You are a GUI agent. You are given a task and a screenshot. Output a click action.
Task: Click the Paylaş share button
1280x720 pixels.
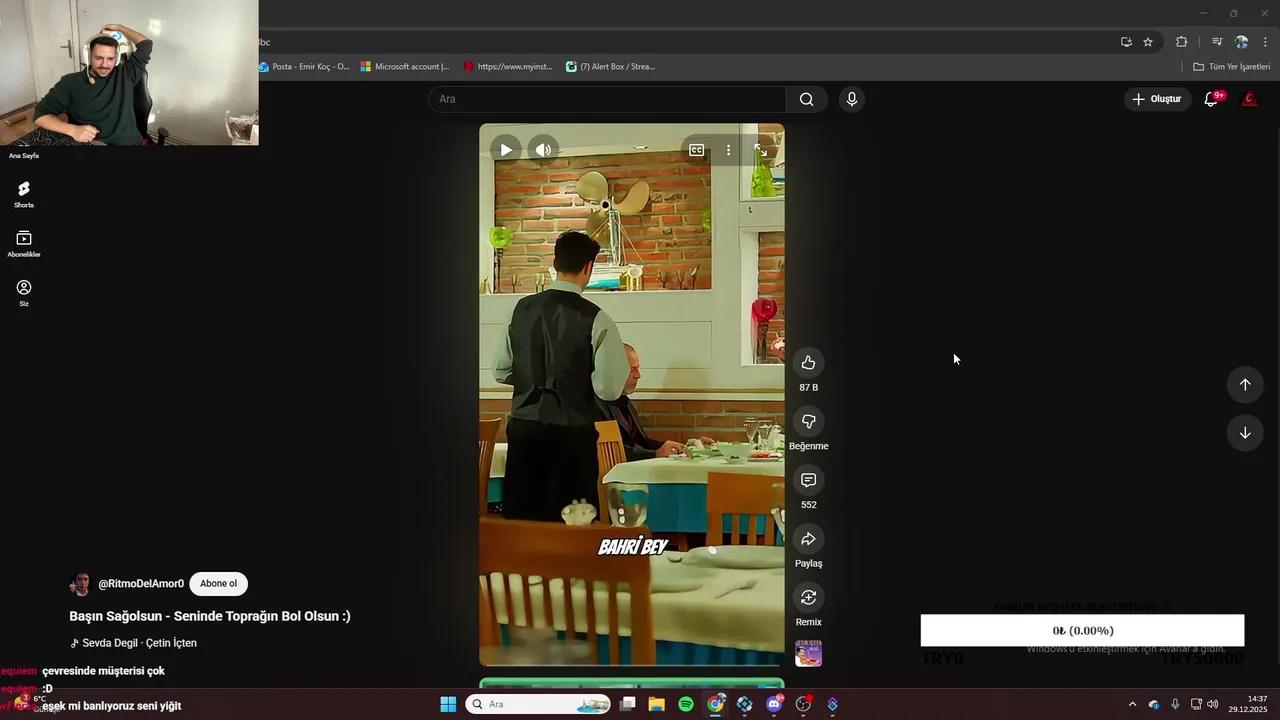(x=808, y=539)
